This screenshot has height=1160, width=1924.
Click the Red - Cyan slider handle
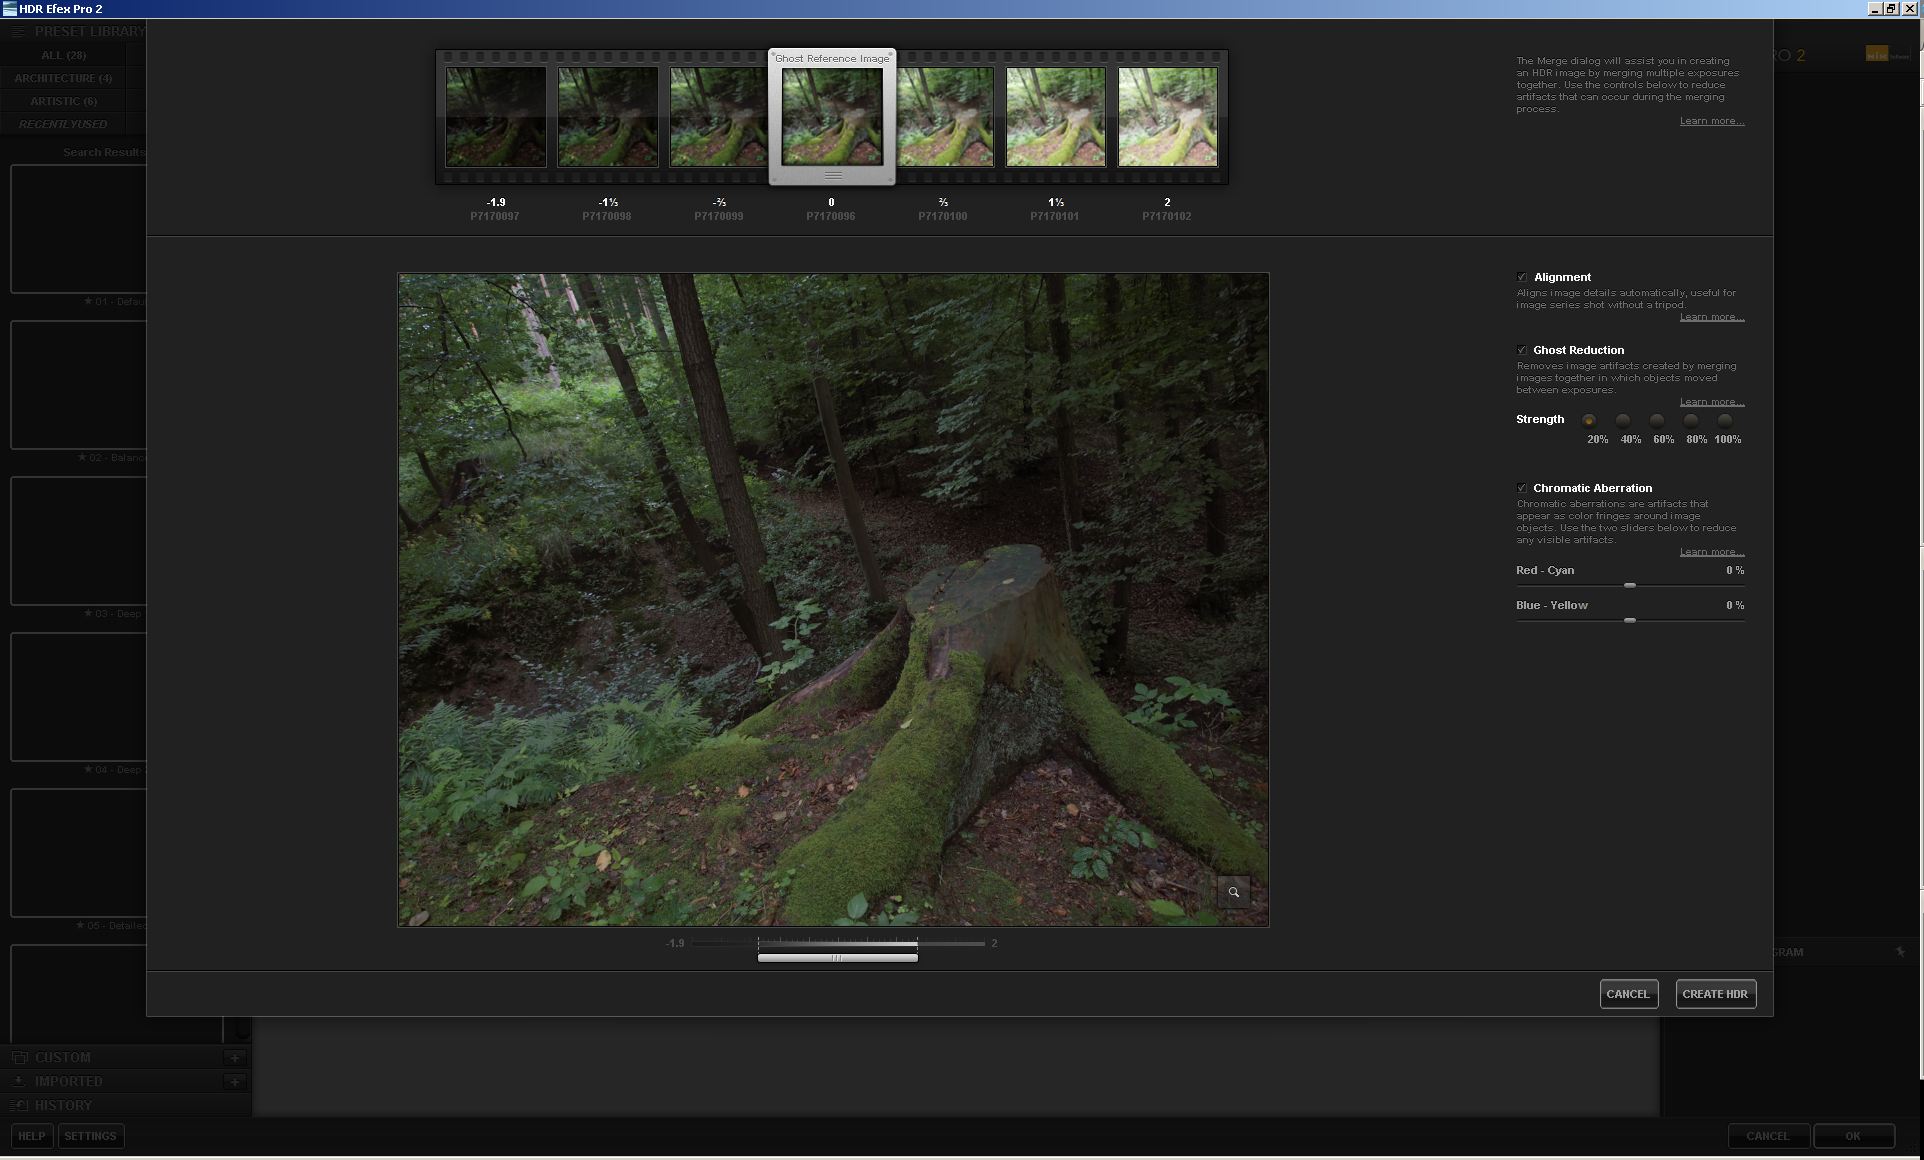[1630, 586]
